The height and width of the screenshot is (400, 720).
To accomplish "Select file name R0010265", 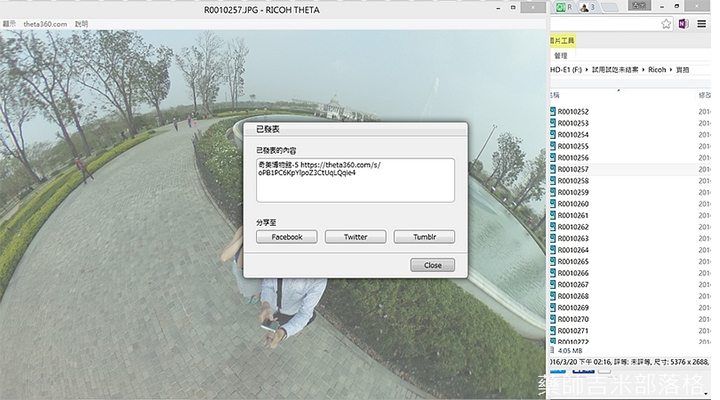I will click(x=573, y=261).
